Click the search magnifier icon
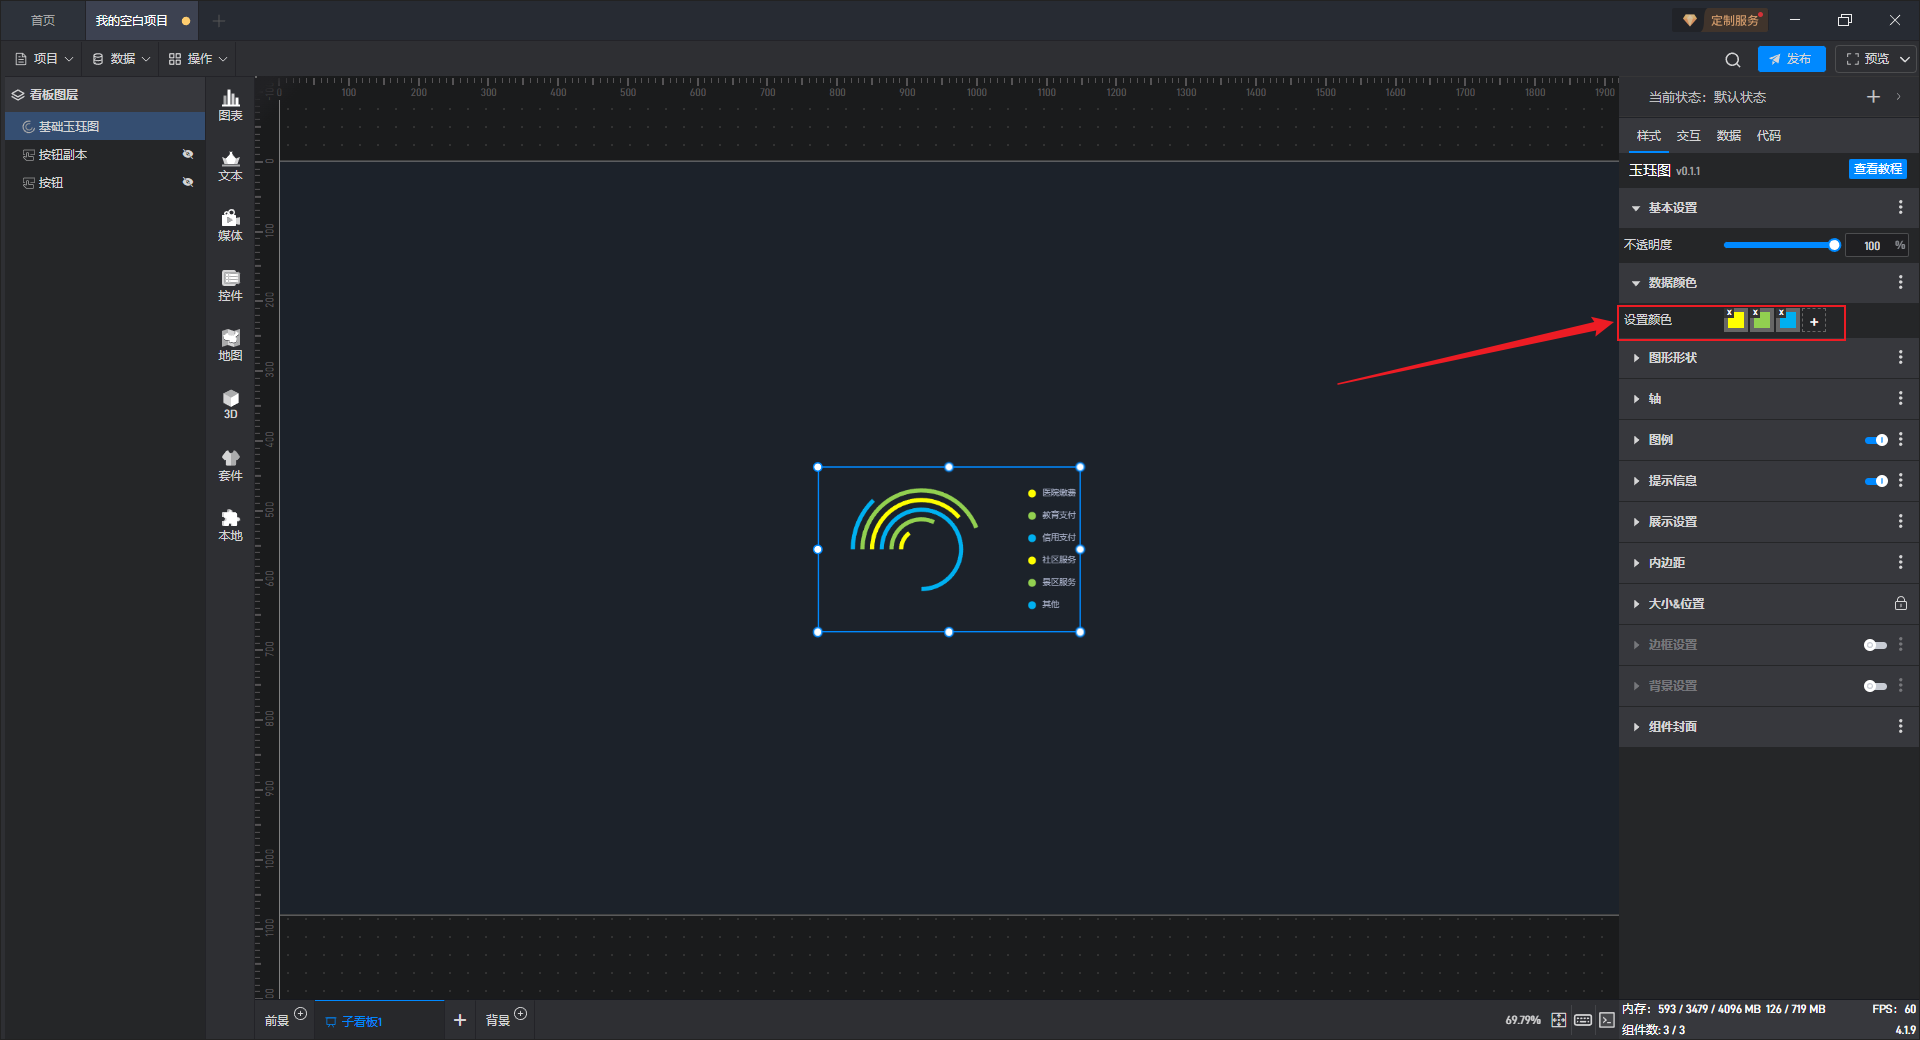1920x1040 pixels. pyautogui.click(x=1733, y=59)
